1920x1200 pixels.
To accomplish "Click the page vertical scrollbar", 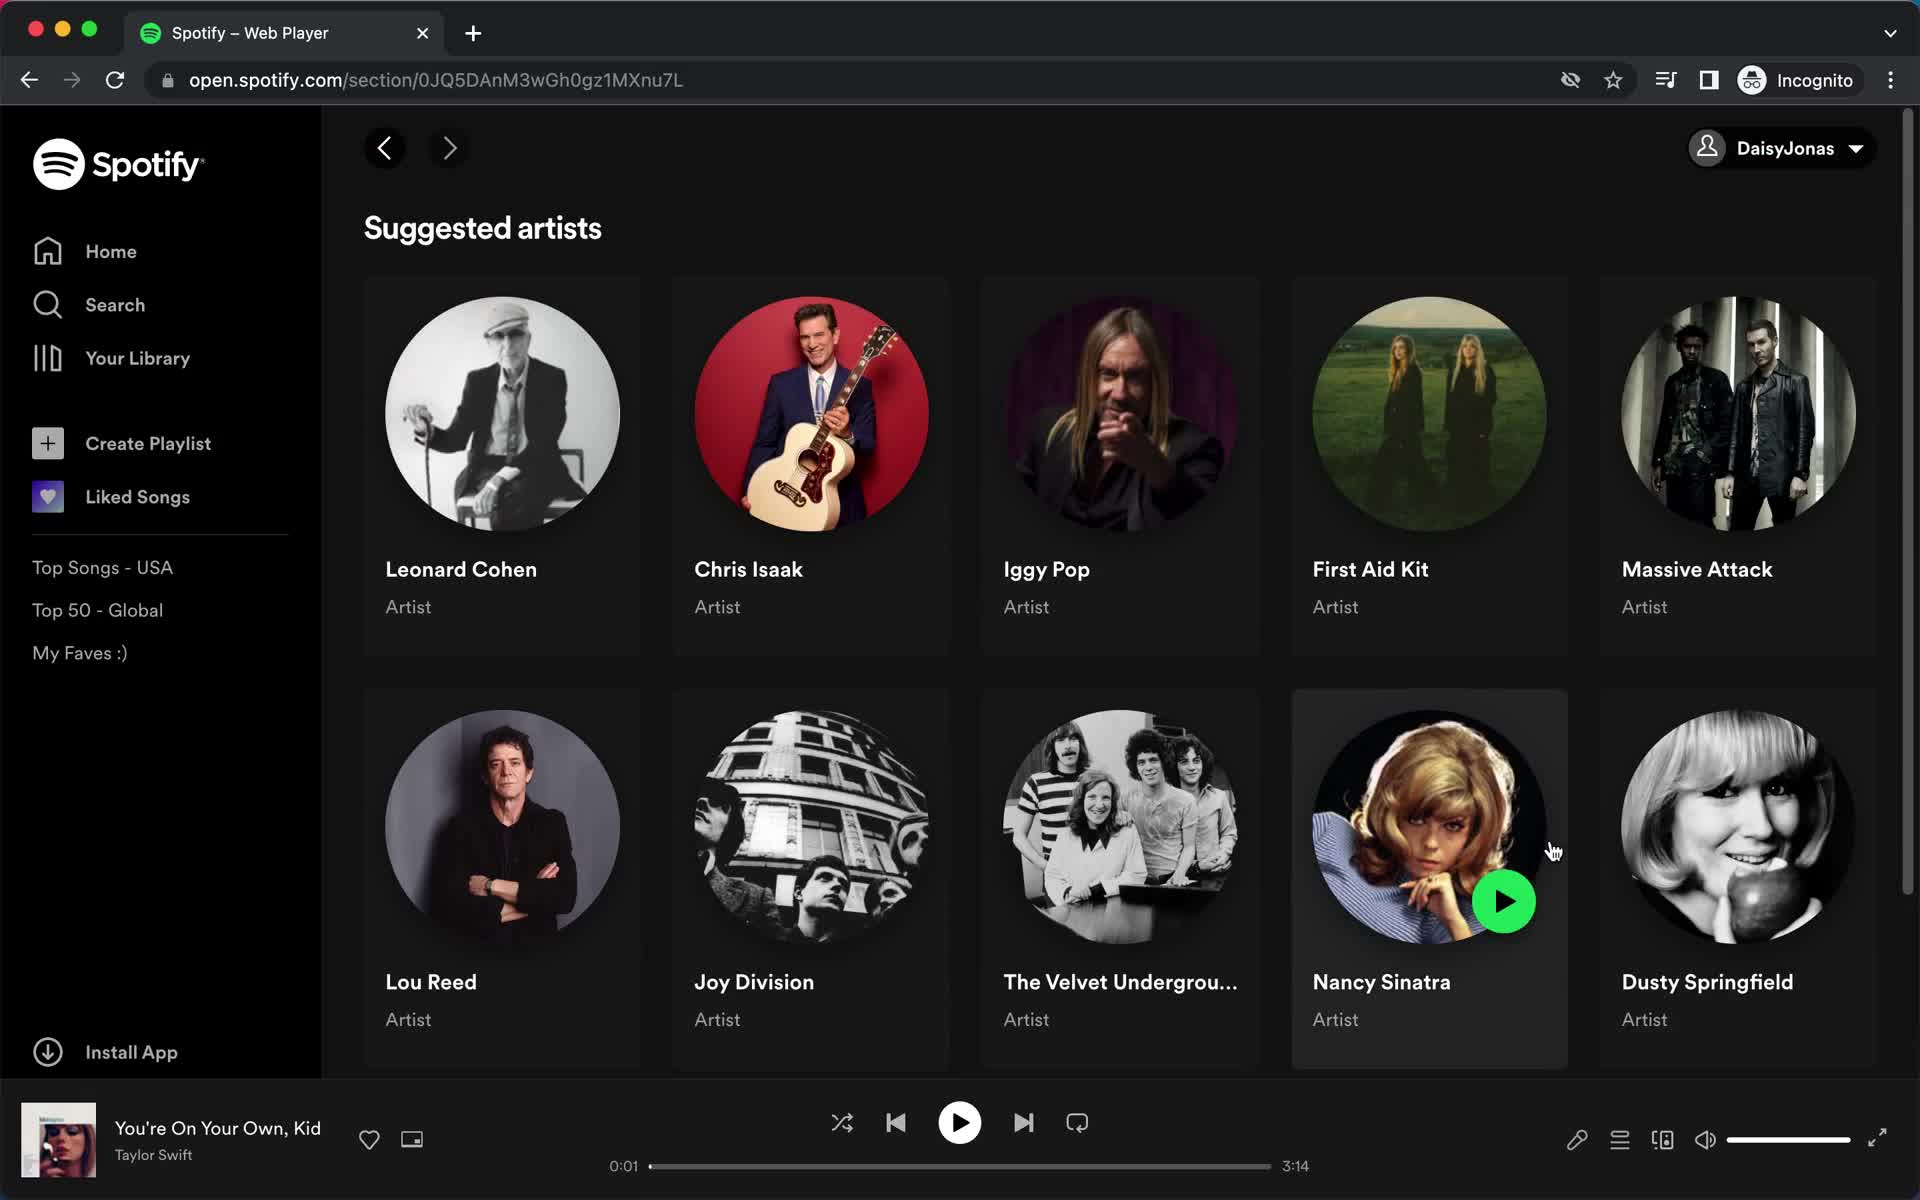I will [x=1907, y=500].
